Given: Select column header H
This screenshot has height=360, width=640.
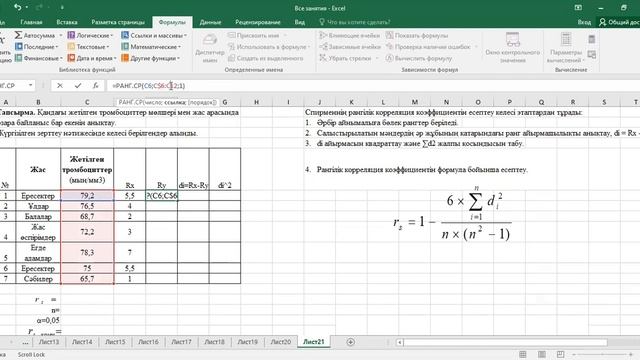Looking at the screenshot, I should tap(256, 102).
